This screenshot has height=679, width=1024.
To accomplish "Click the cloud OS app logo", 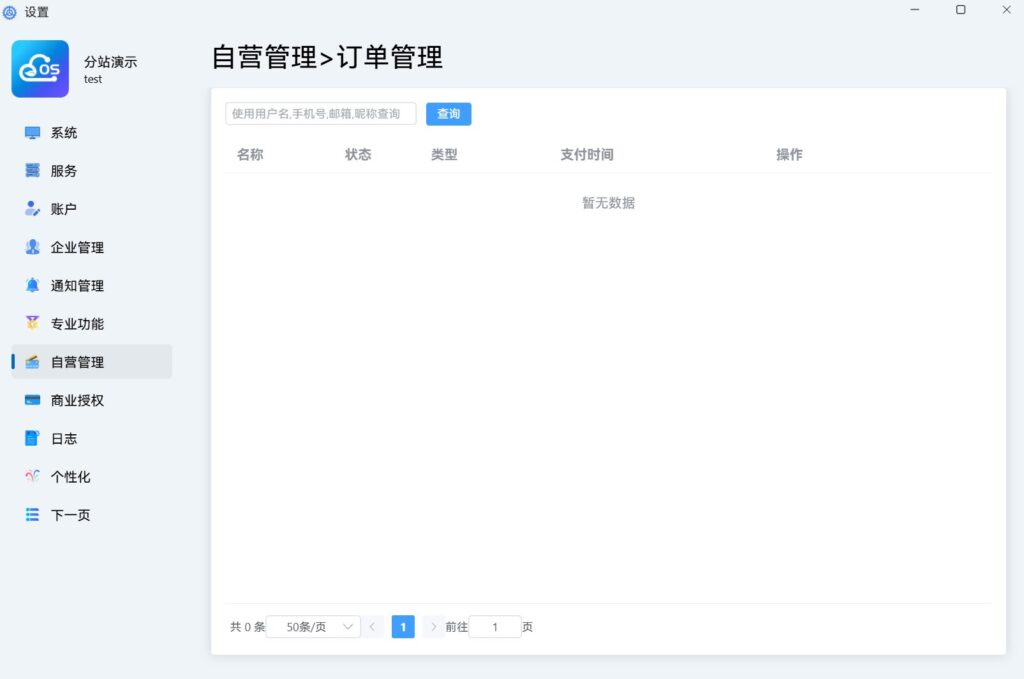I will click(39, 68).
